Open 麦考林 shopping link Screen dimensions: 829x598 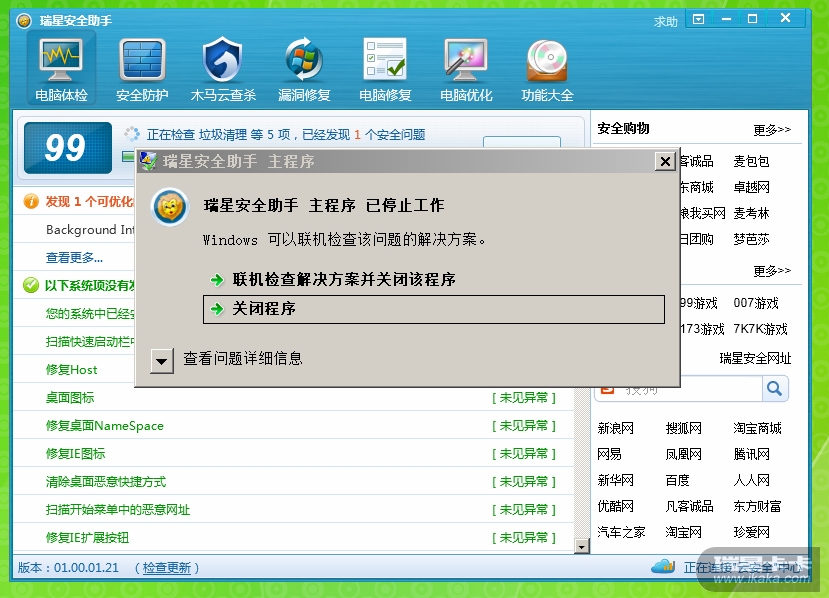751,213
